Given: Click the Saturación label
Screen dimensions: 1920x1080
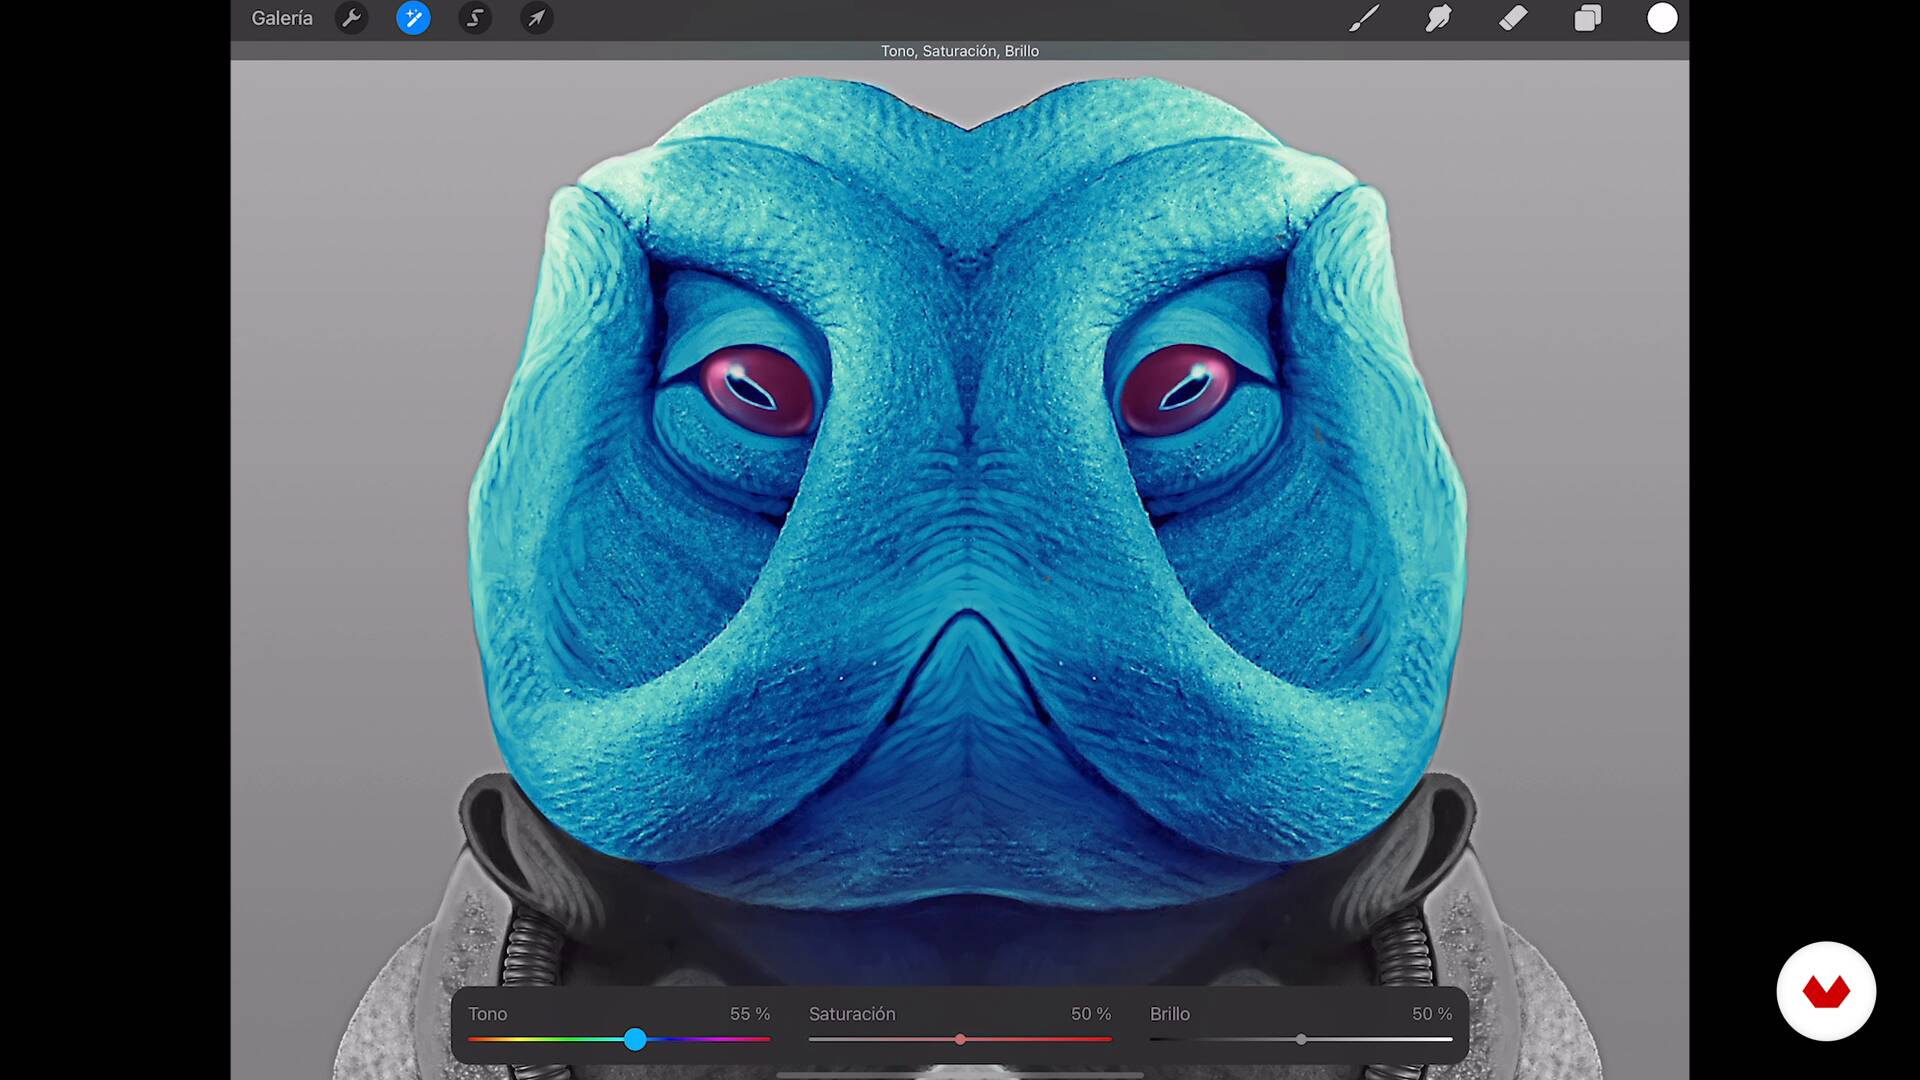Looking at the screenshot, I should coord(852,1014).
